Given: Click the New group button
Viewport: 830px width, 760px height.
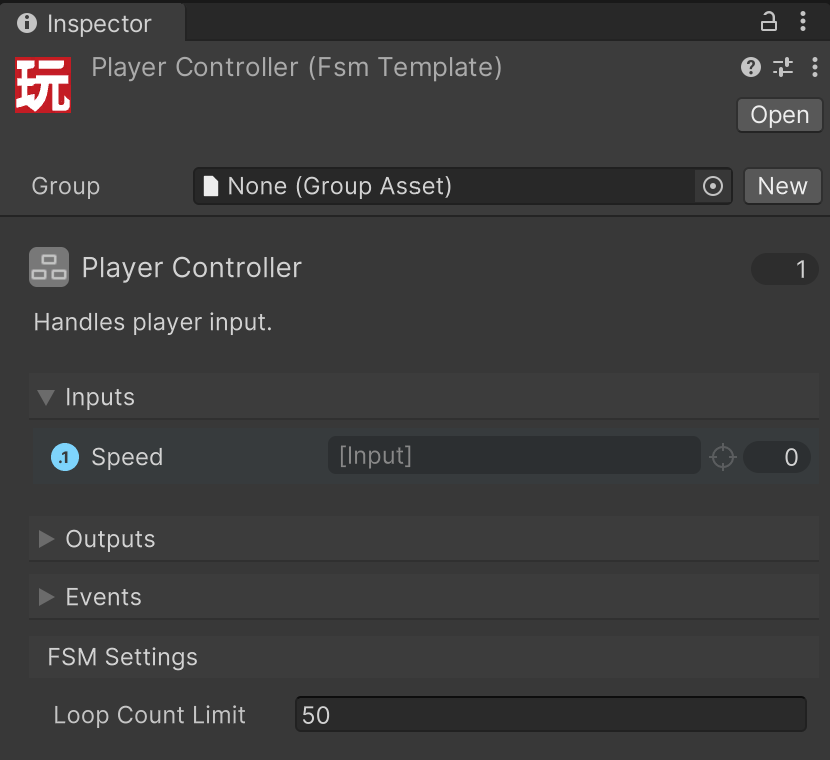Looking at the screenshot, I should (782, 186).
